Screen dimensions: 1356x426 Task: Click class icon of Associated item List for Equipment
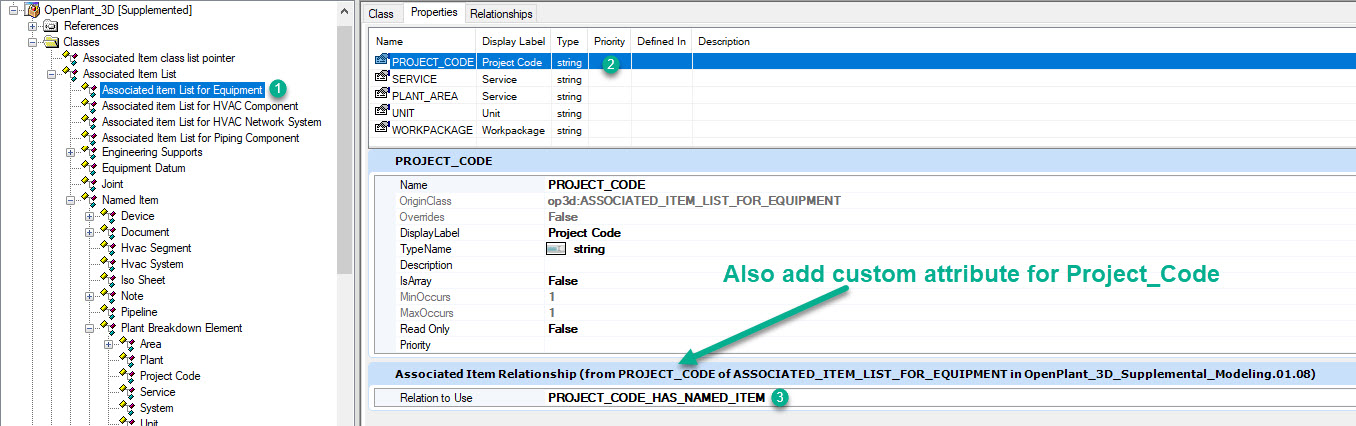89,90
